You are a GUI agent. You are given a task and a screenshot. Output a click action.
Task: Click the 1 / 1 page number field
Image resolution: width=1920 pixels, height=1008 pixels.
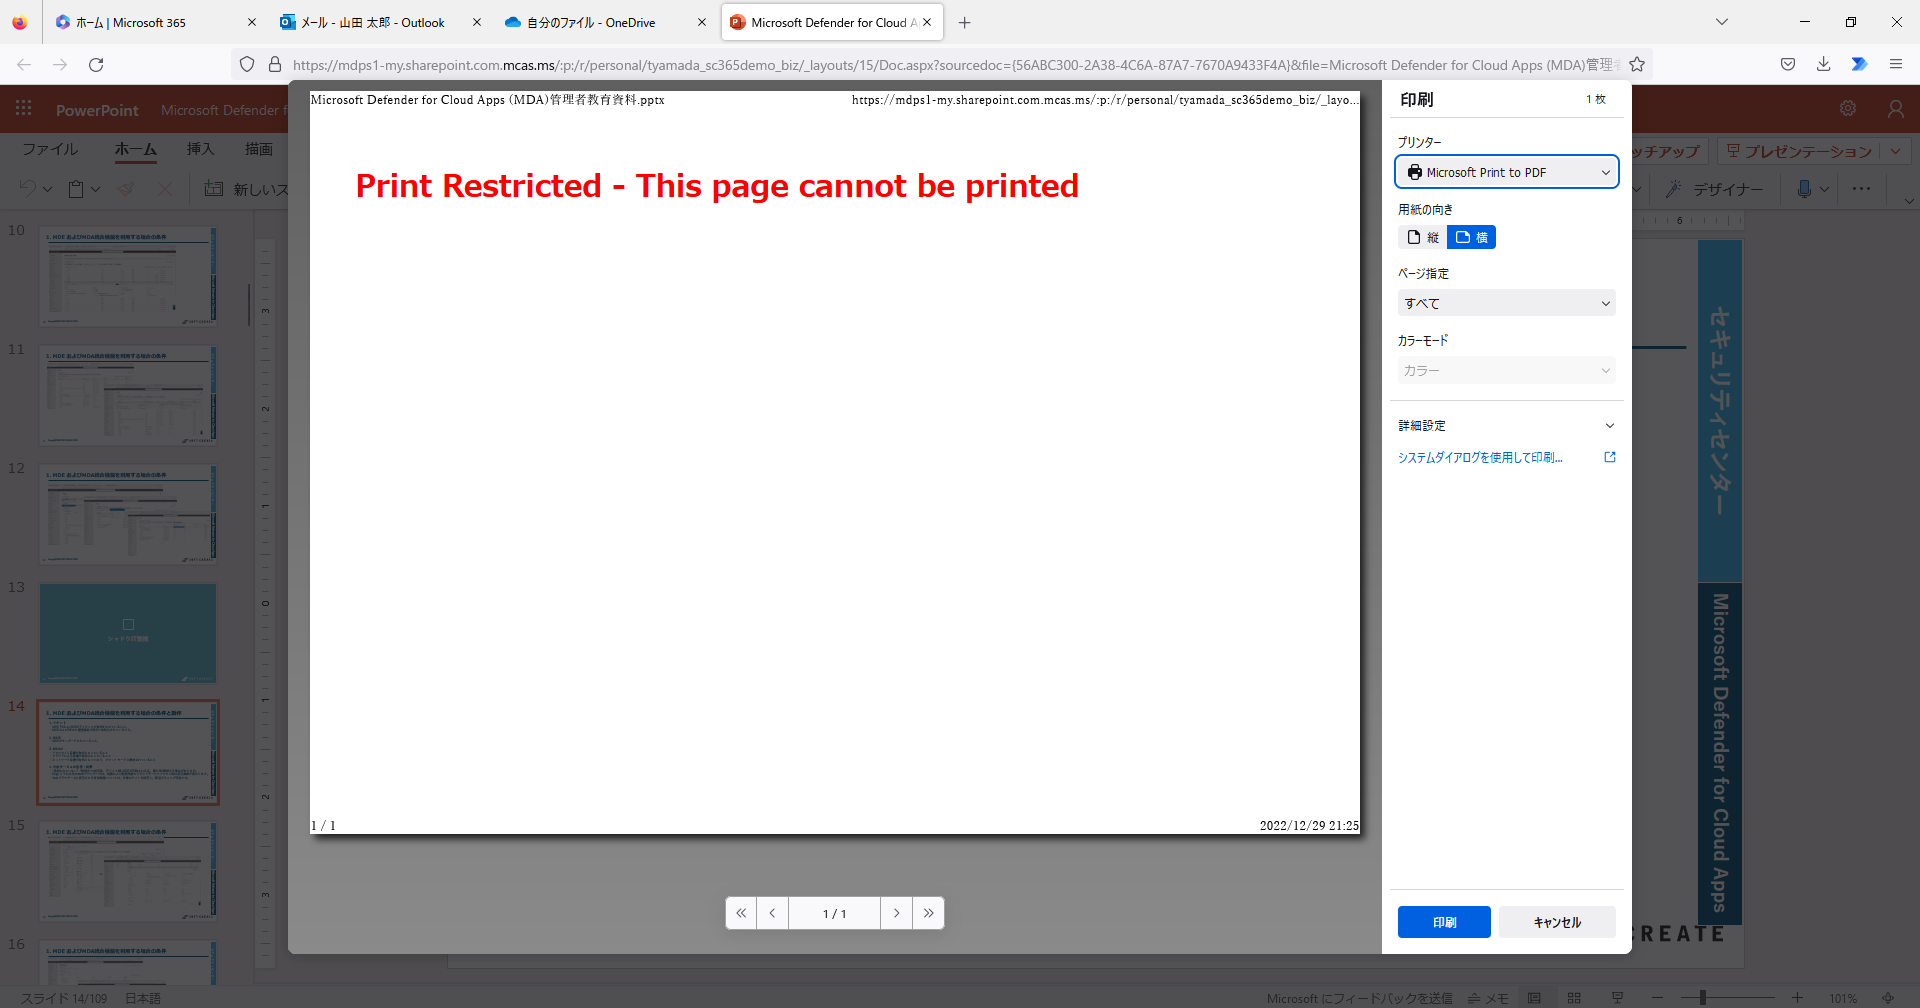click(x=834, y=913)
